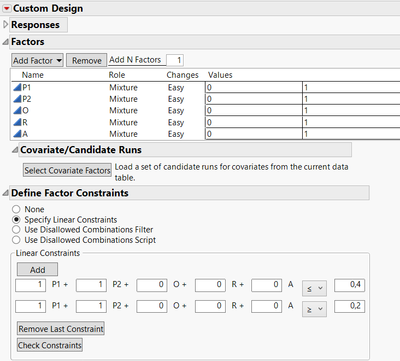Viewport: 400px width, 361px height.
Task: Click the continuous factor icon beside P1
Action: pyautogui.click(x=17, y=88)
